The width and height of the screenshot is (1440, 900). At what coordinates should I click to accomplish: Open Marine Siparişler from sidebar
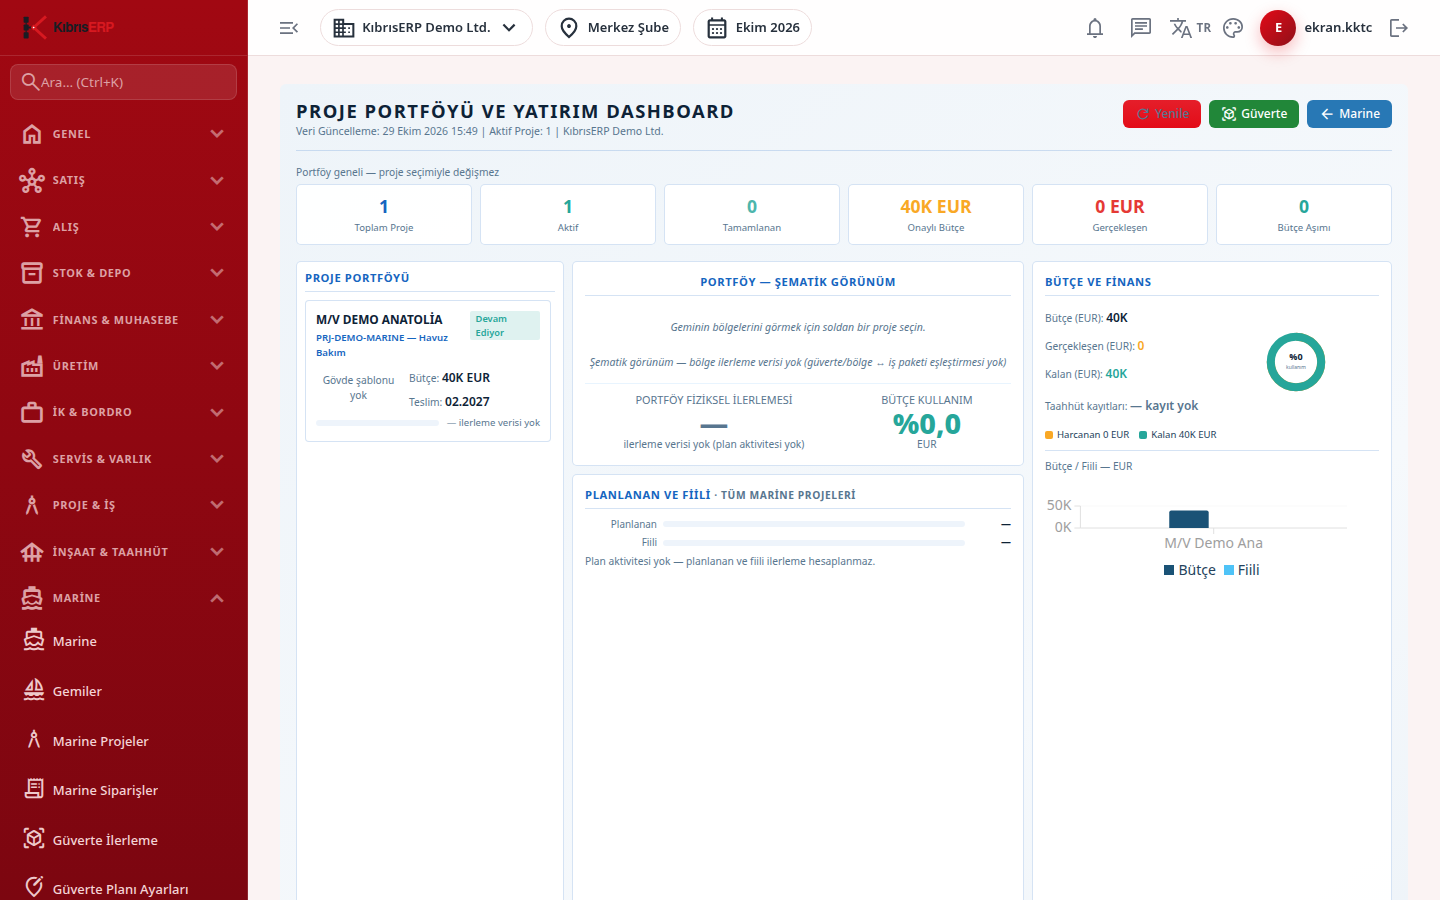click(124, 790)
